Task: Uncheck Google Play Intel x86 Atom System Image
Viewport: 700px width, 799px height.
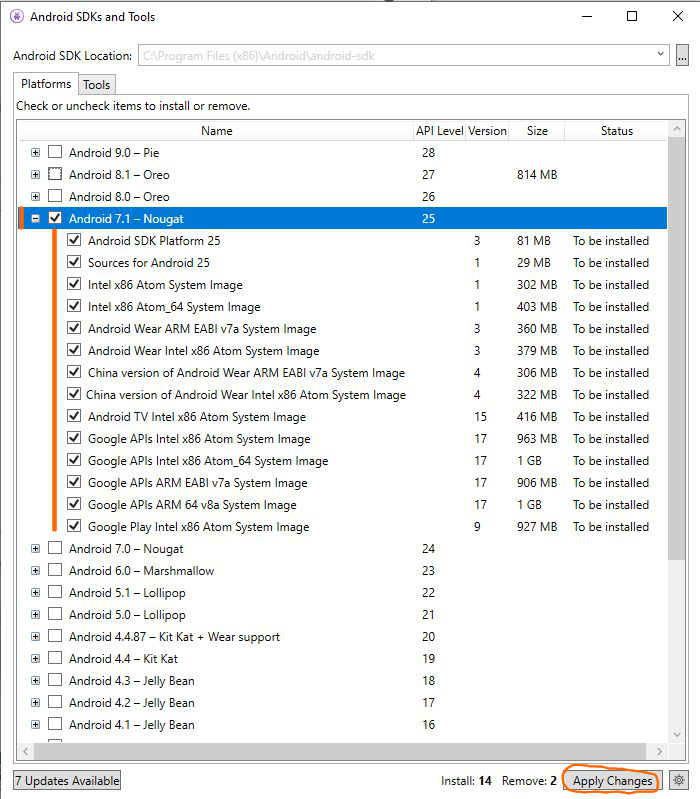Action: [x=74, y=527]
